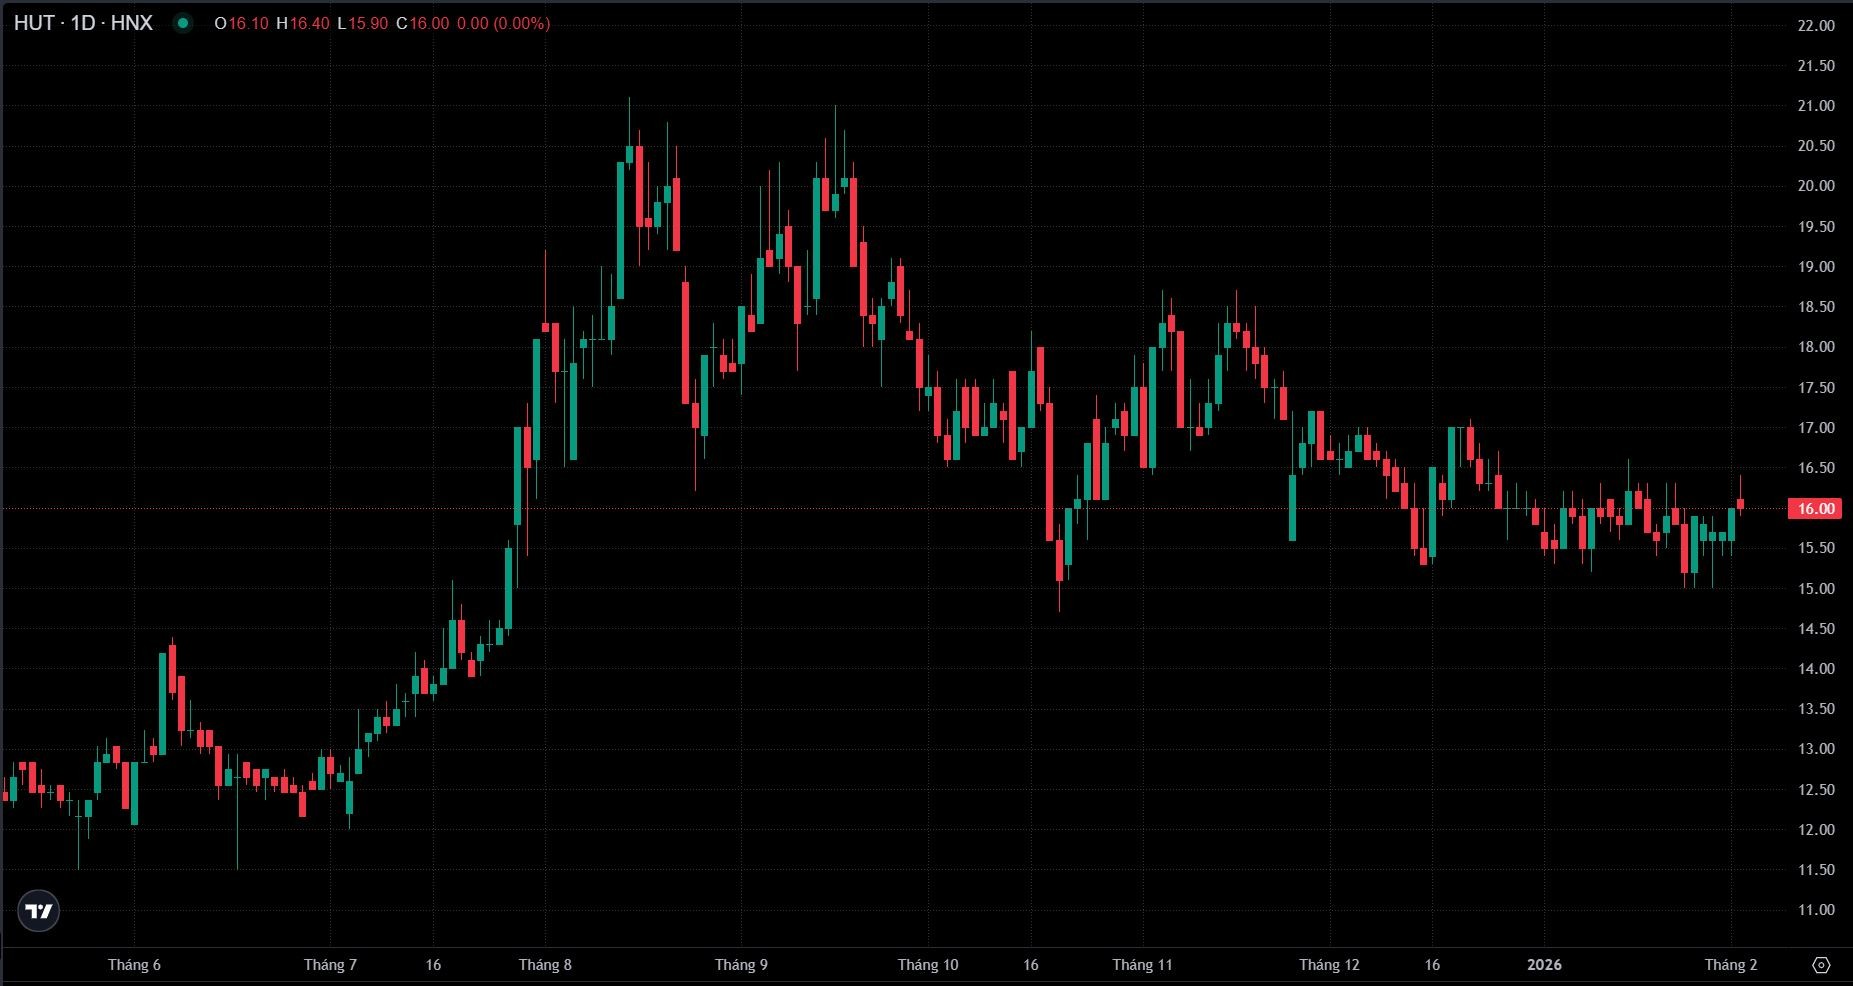Screen dimensions: 1853x986
Task: Click the 18.50 price scale label
Action: pyautogui.click(x=1816, y=307)
